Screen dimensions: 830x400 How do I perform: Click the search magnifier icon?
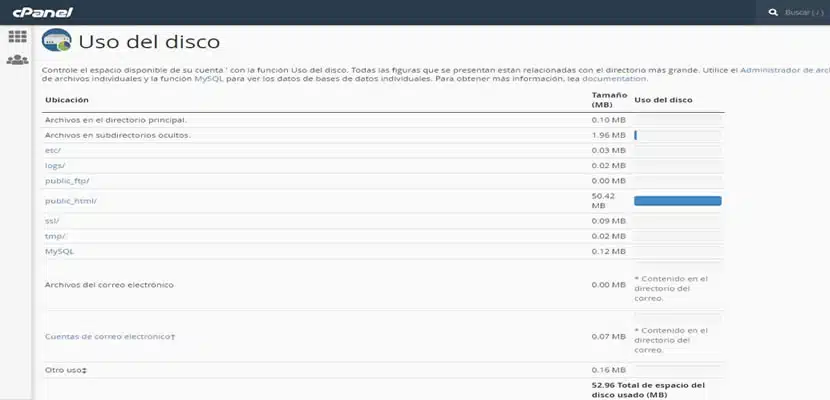pos(772,12)
